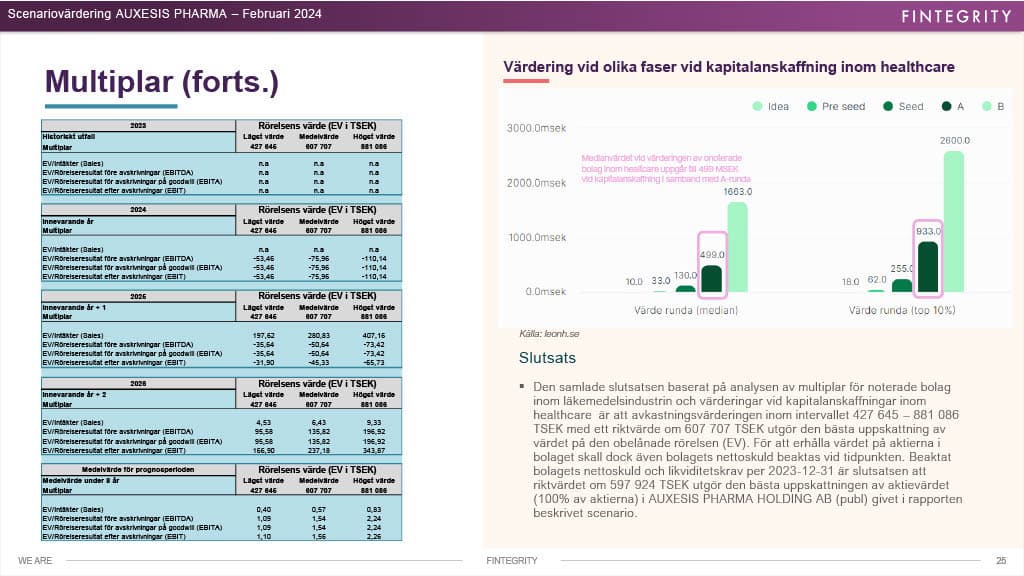Click the A series legend dot
This screenshot has height=576, width=1024.
(946, 106)
